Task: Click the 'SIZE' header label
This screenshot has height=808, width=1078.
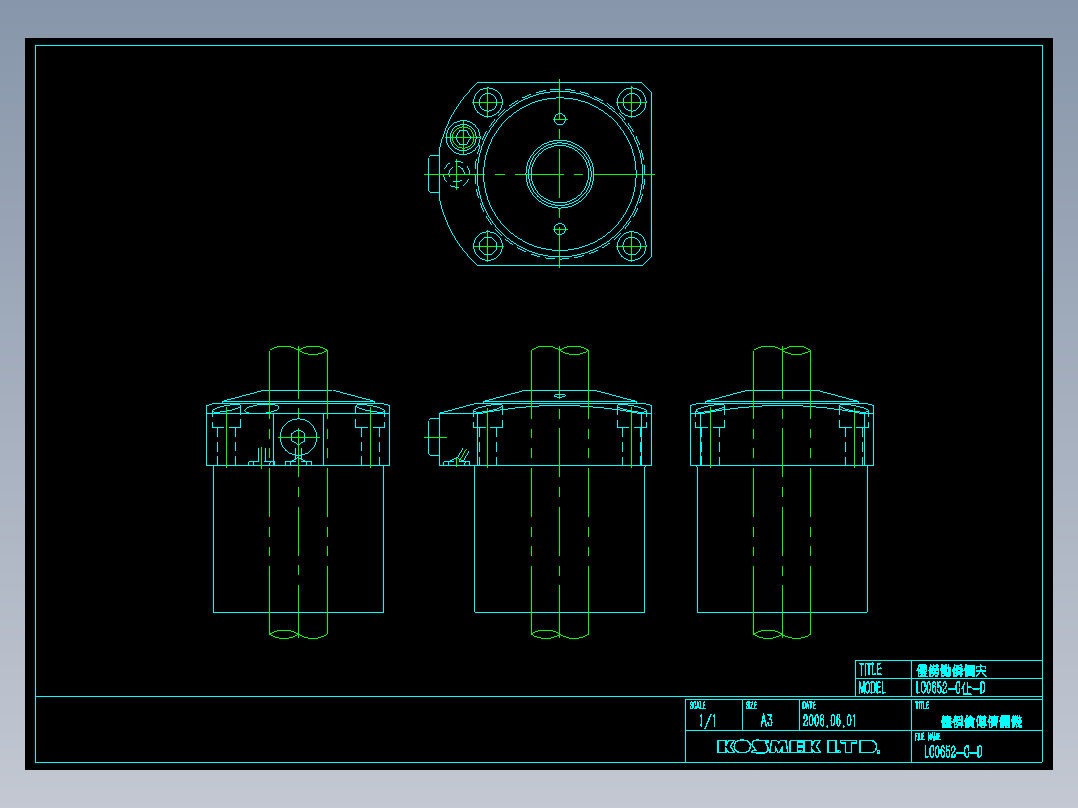Action: [x=751, y=706]
